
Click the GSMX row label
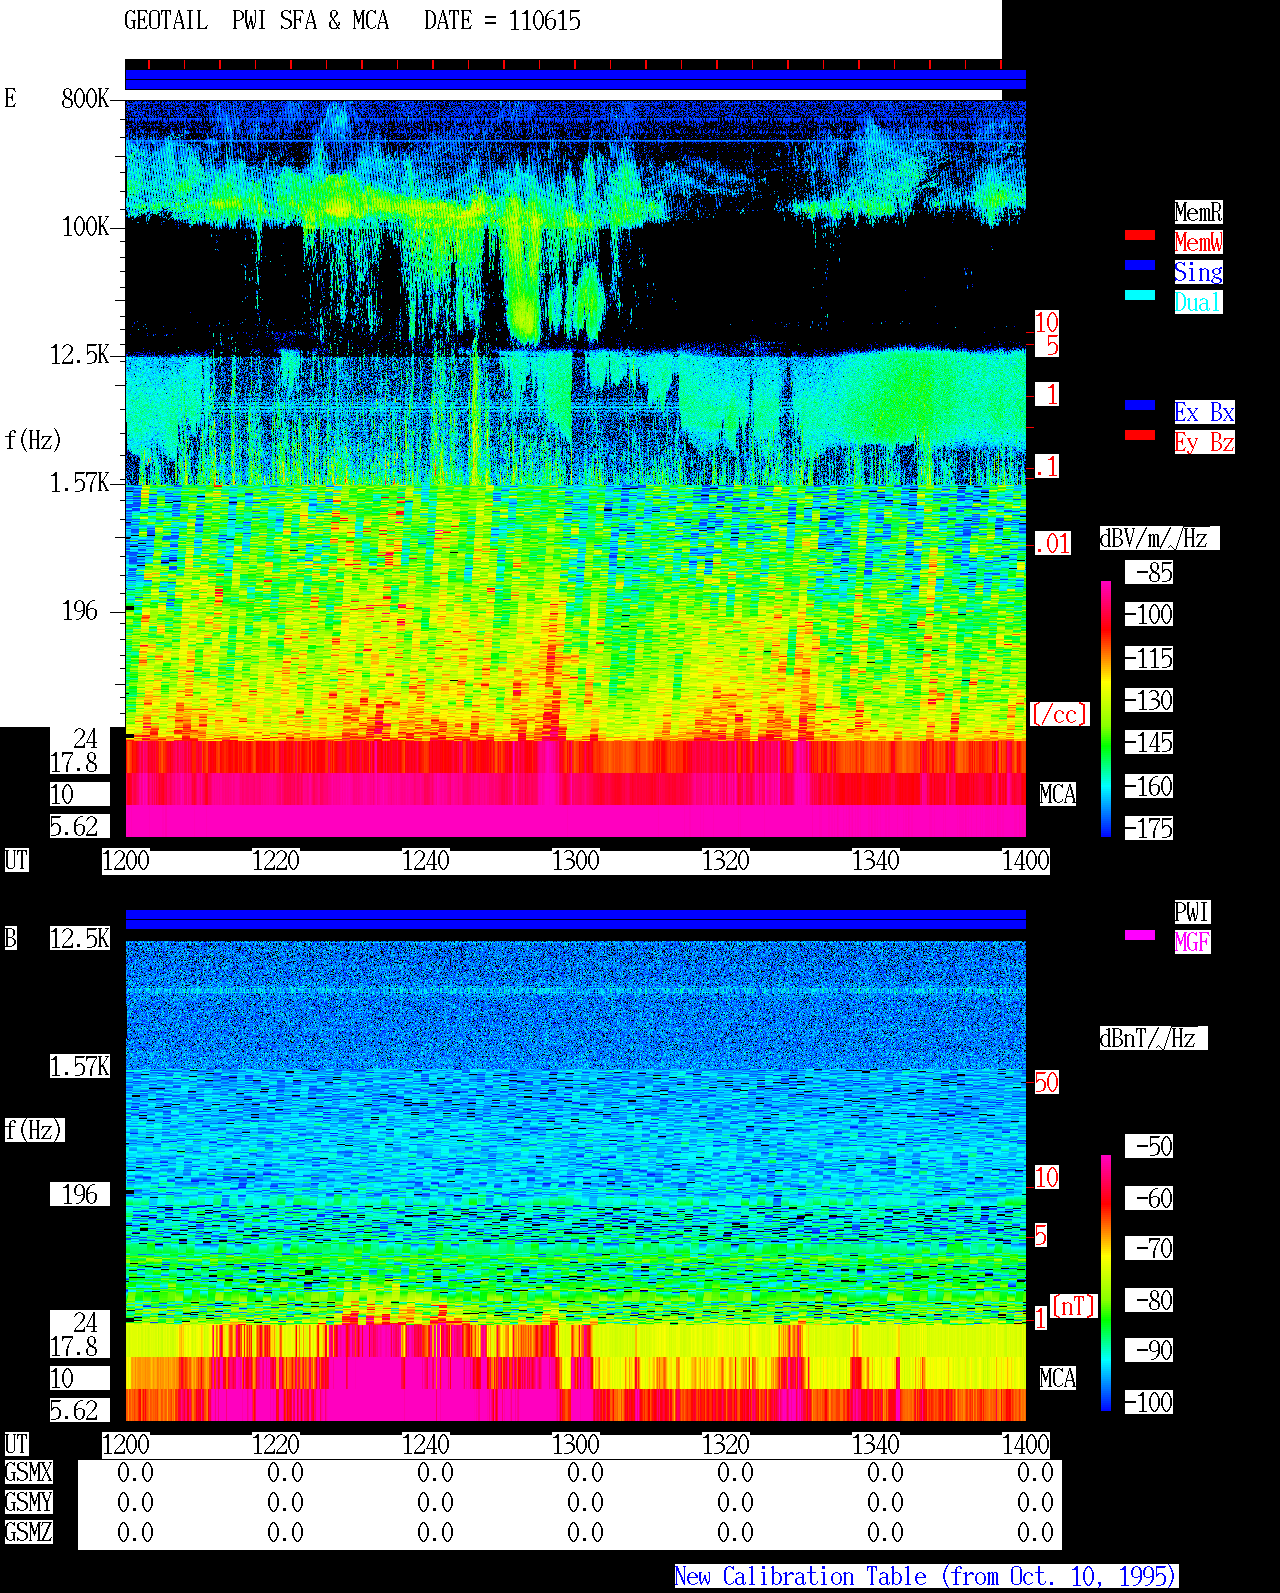[x=28, y=1473]
